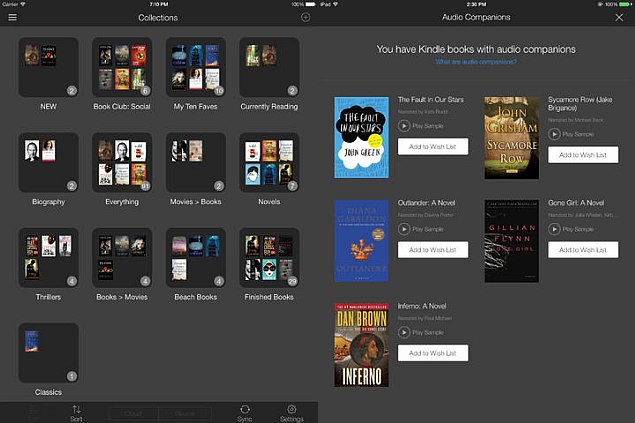The height and width of the screenshot is (423, 635).
Task: Open the NEW collection
Action: (x=49, y=67)
